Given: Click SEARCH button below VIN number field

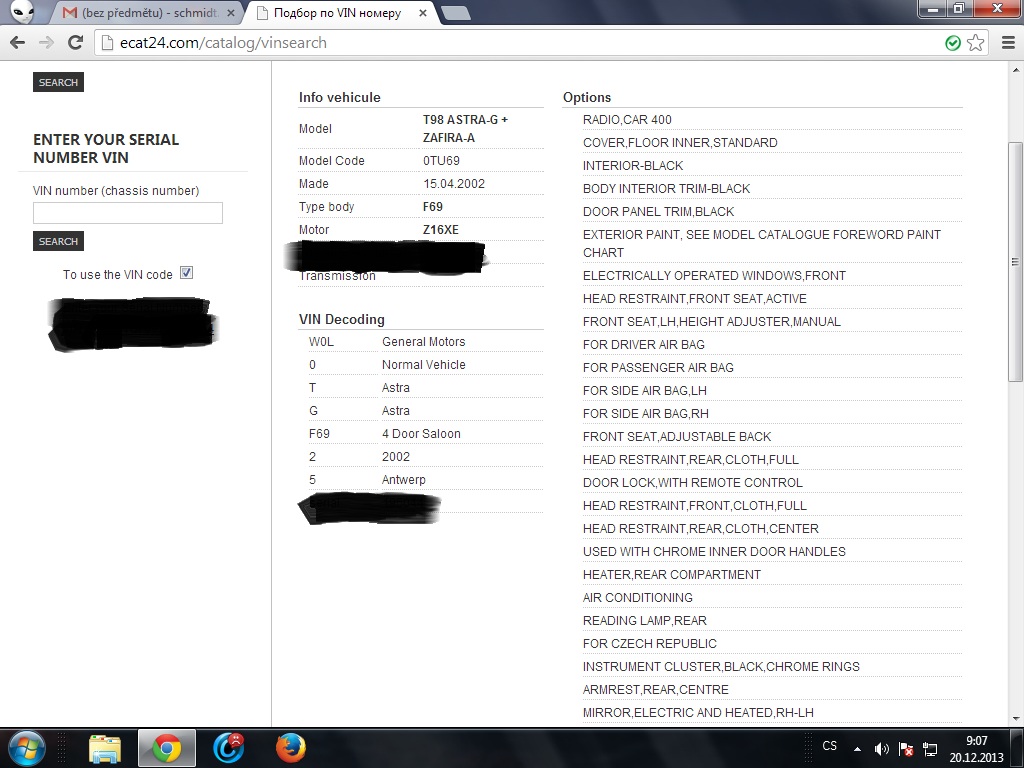Looking at the screenshot, I should click(58, 241).
